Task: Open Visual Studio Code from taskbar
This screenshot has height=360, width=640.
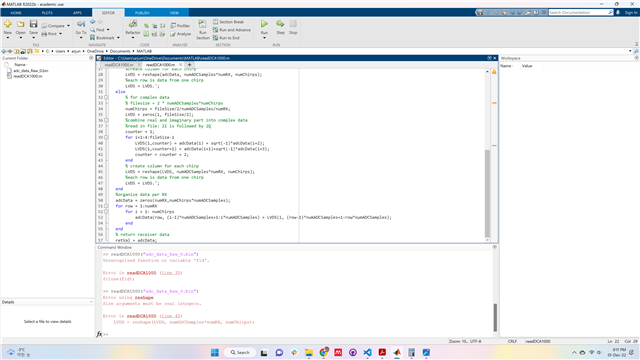Action: [x=367, y=353]
